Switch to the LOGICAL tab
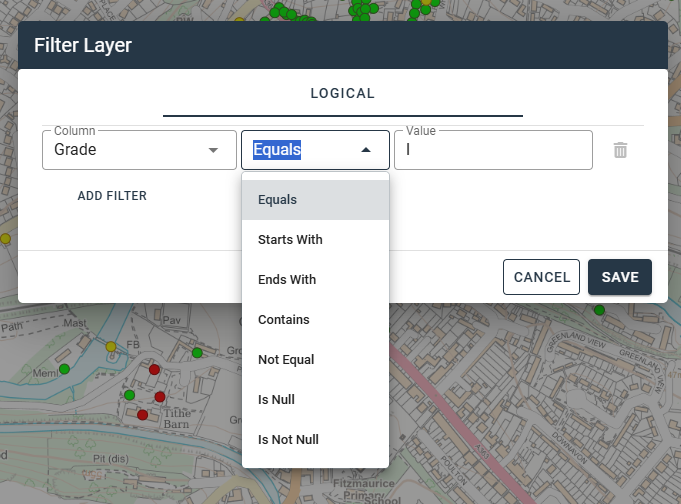 tap(342, 94)
